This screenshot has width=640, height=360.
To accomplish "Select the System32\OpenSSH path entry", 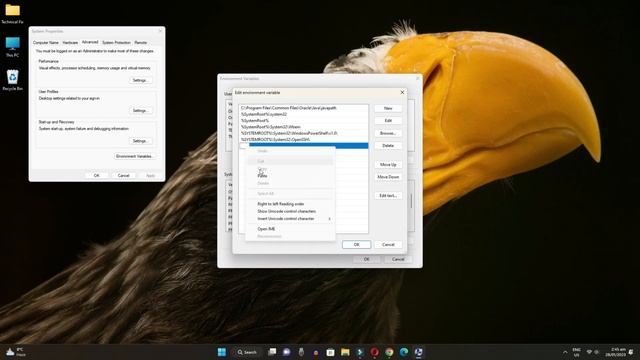I will [x=304, y=140].
